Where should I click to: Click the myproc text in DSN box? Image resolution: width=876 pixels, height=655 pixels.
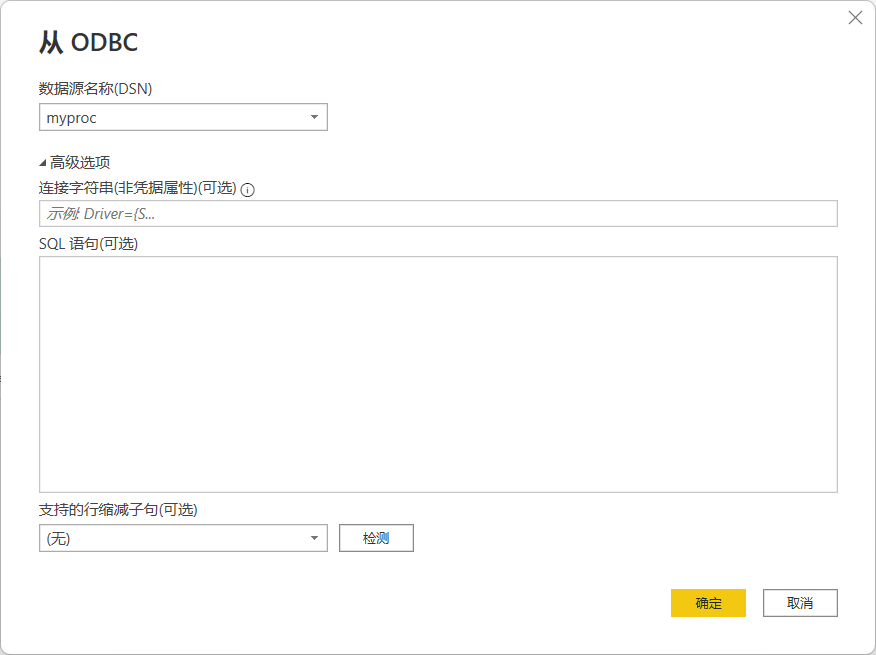coord(71,118)
